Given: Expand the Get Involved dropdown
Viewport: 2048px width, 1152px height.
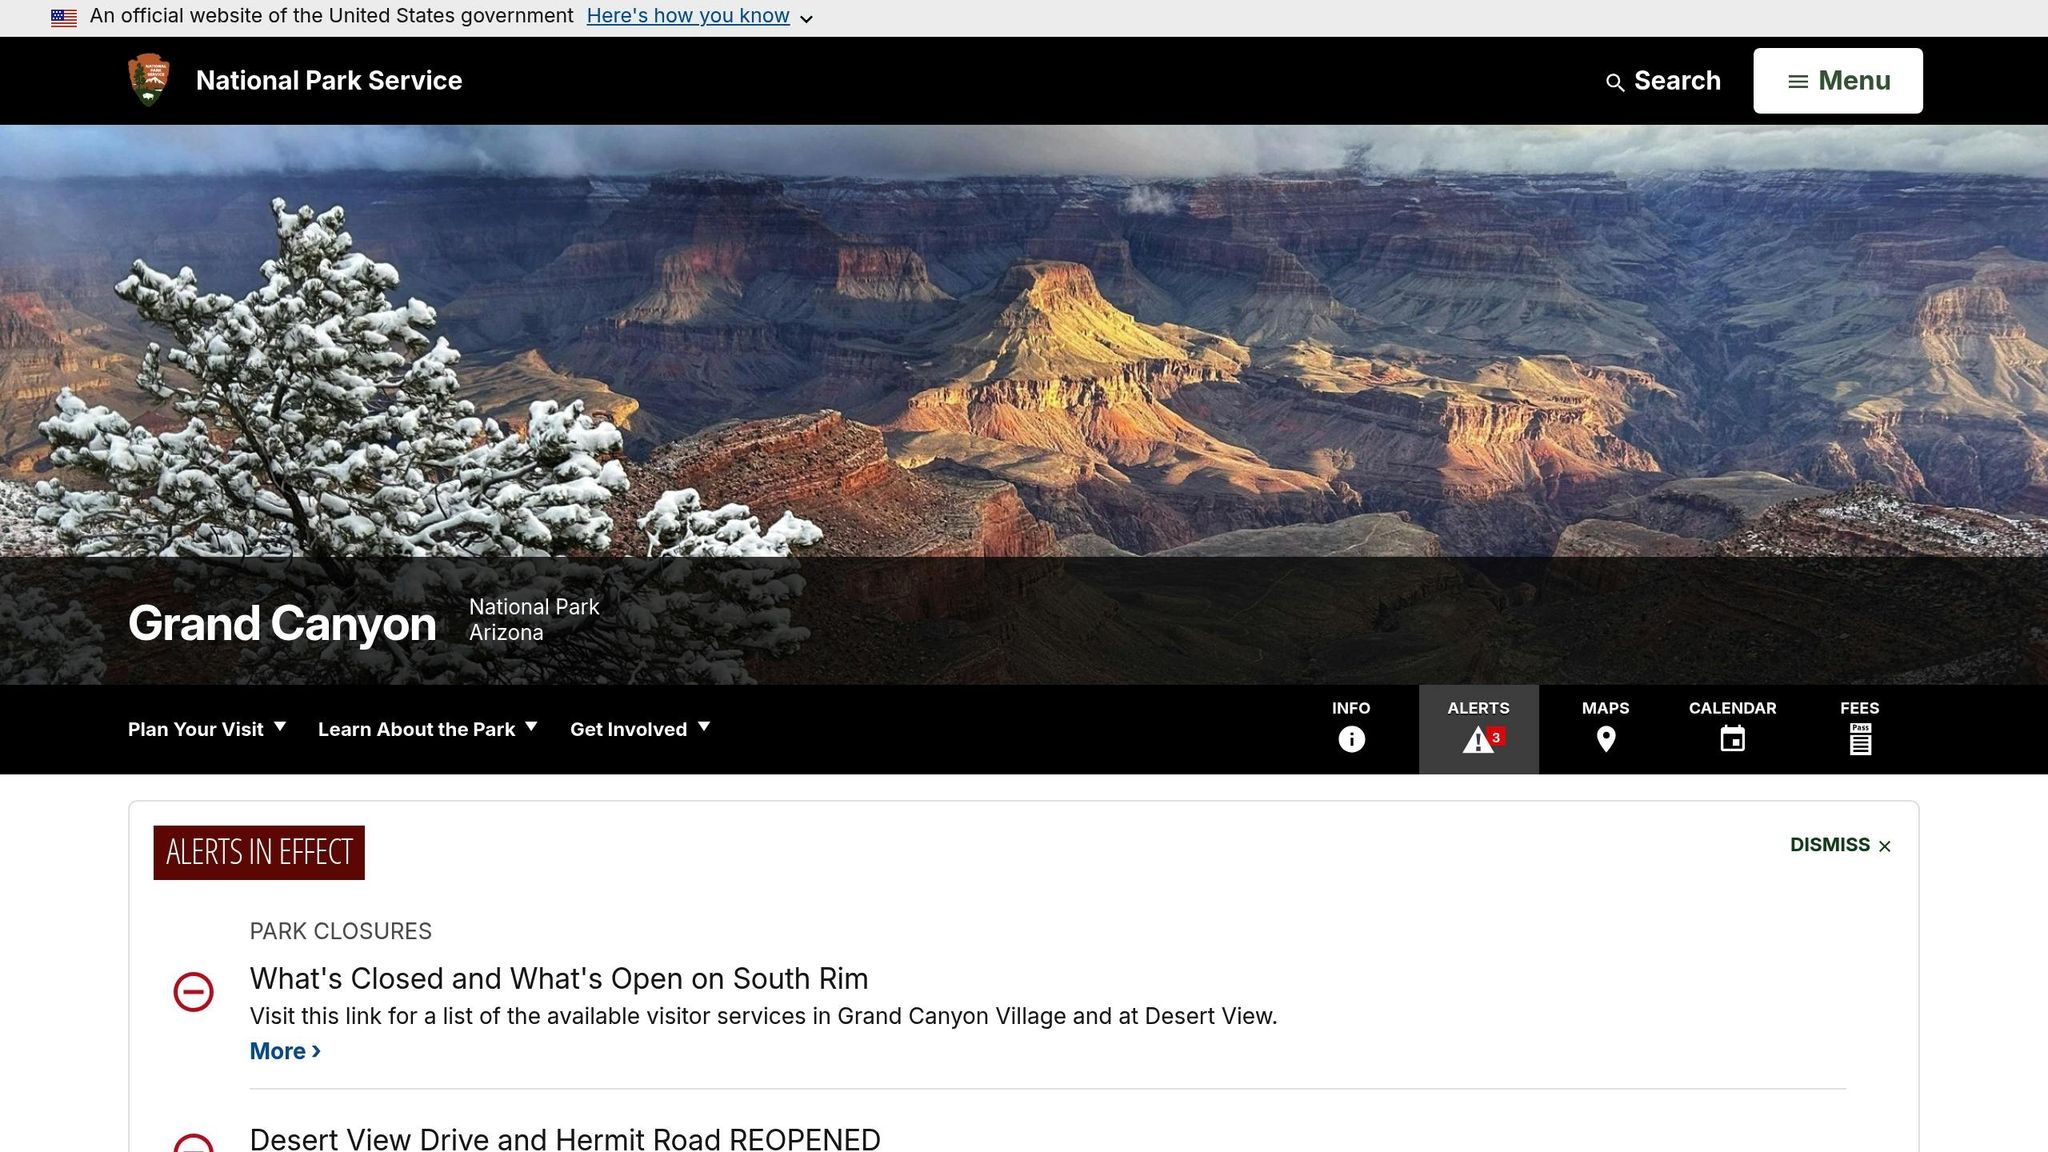Looking at the screenshot, I should click(640, 729).
